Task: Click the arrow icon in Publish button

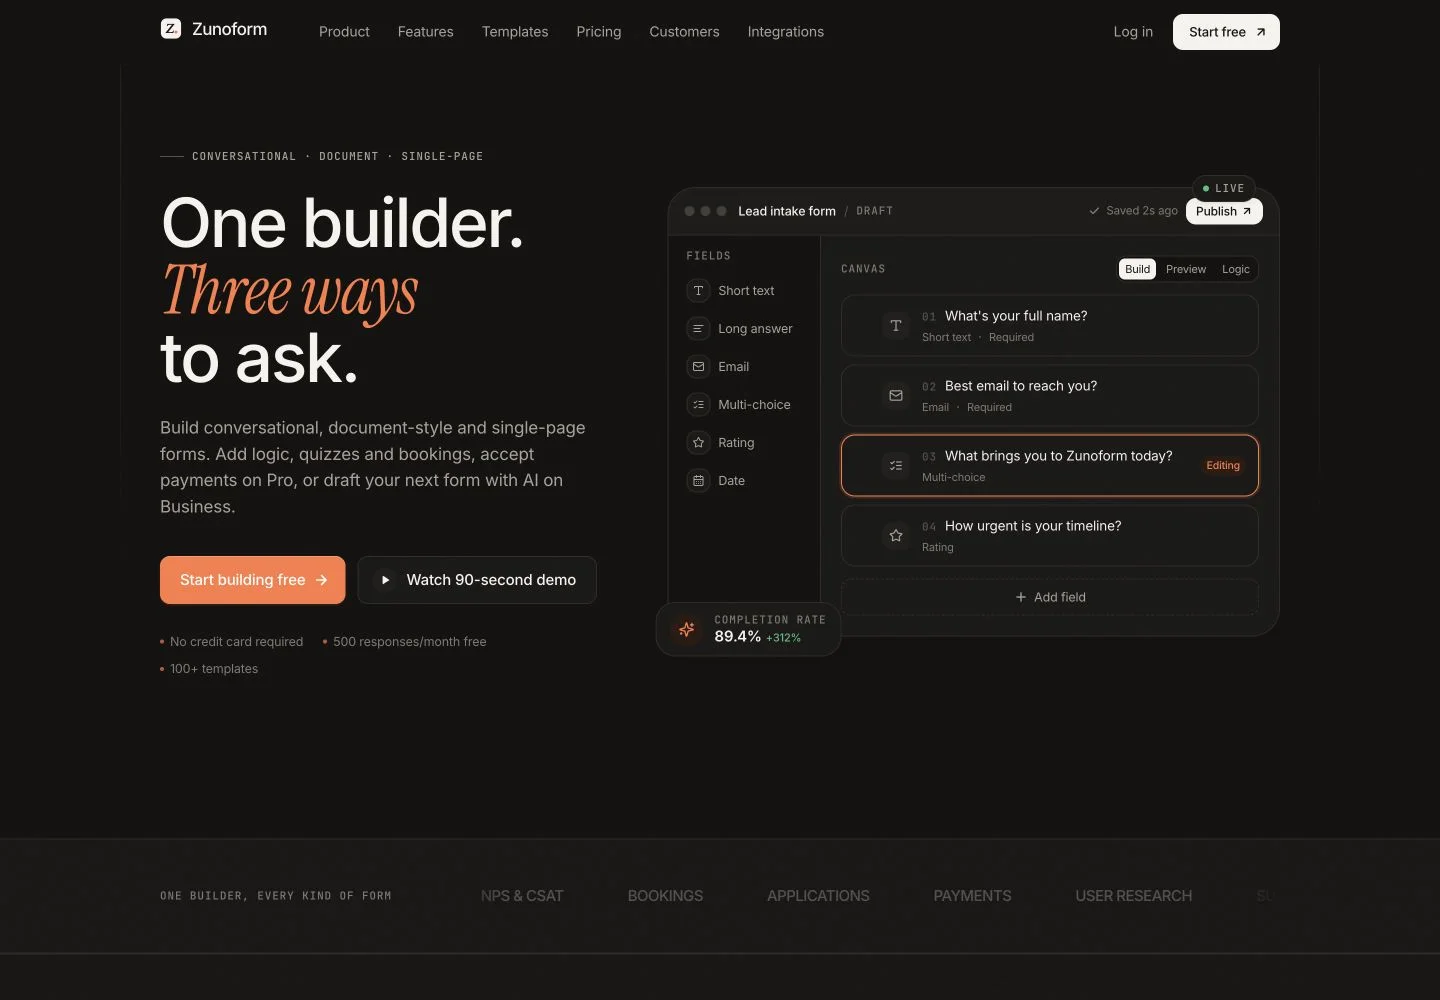Action: pyautogui.click(x=1247, y=211)
